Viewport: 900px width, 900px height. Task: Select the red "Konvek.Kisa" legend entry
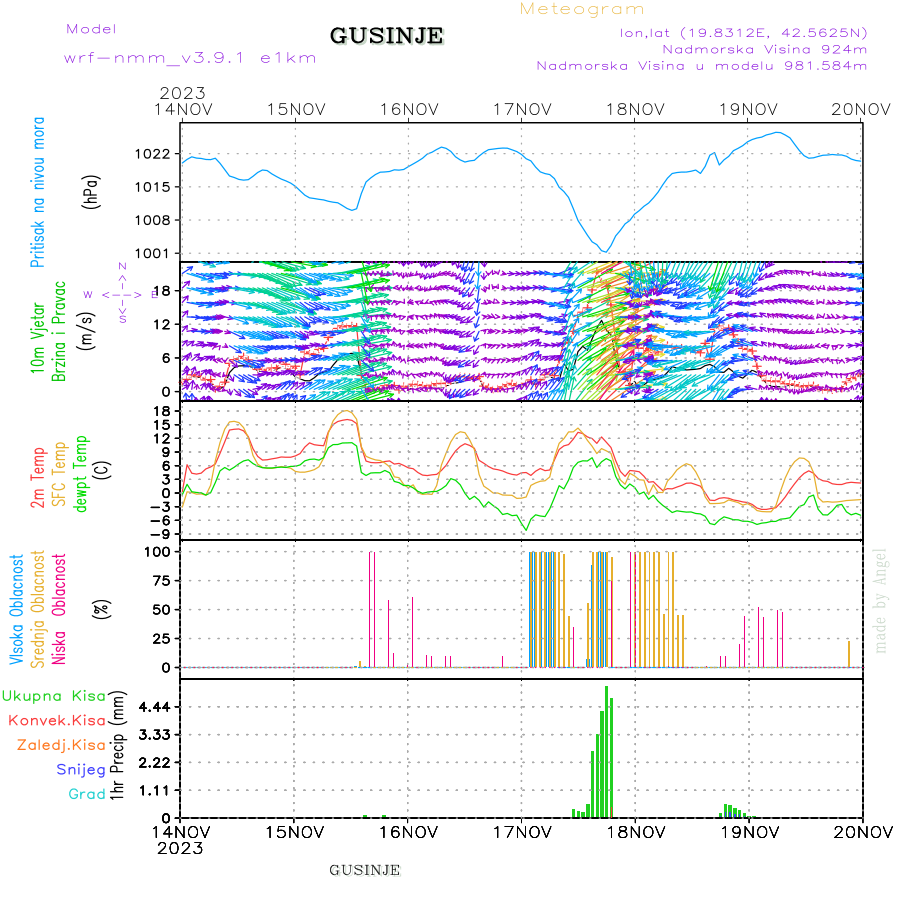(57, 721)
